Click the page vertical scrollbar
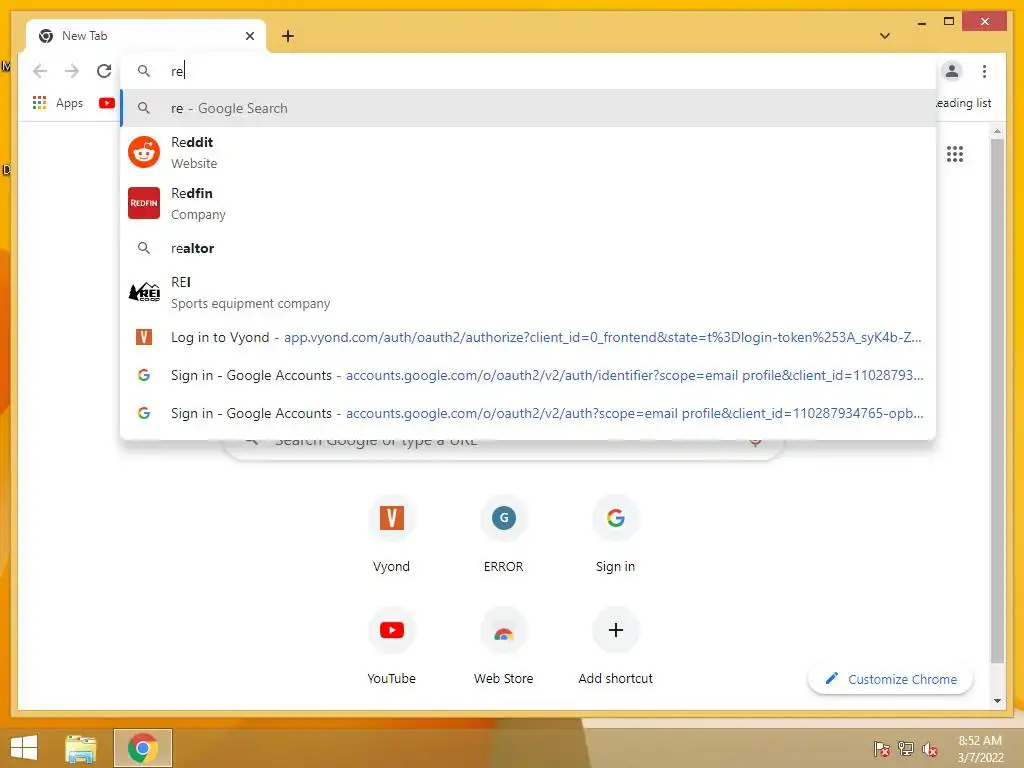The width and height of the screenshot is (1024, 768). click(x=997, y=400)
